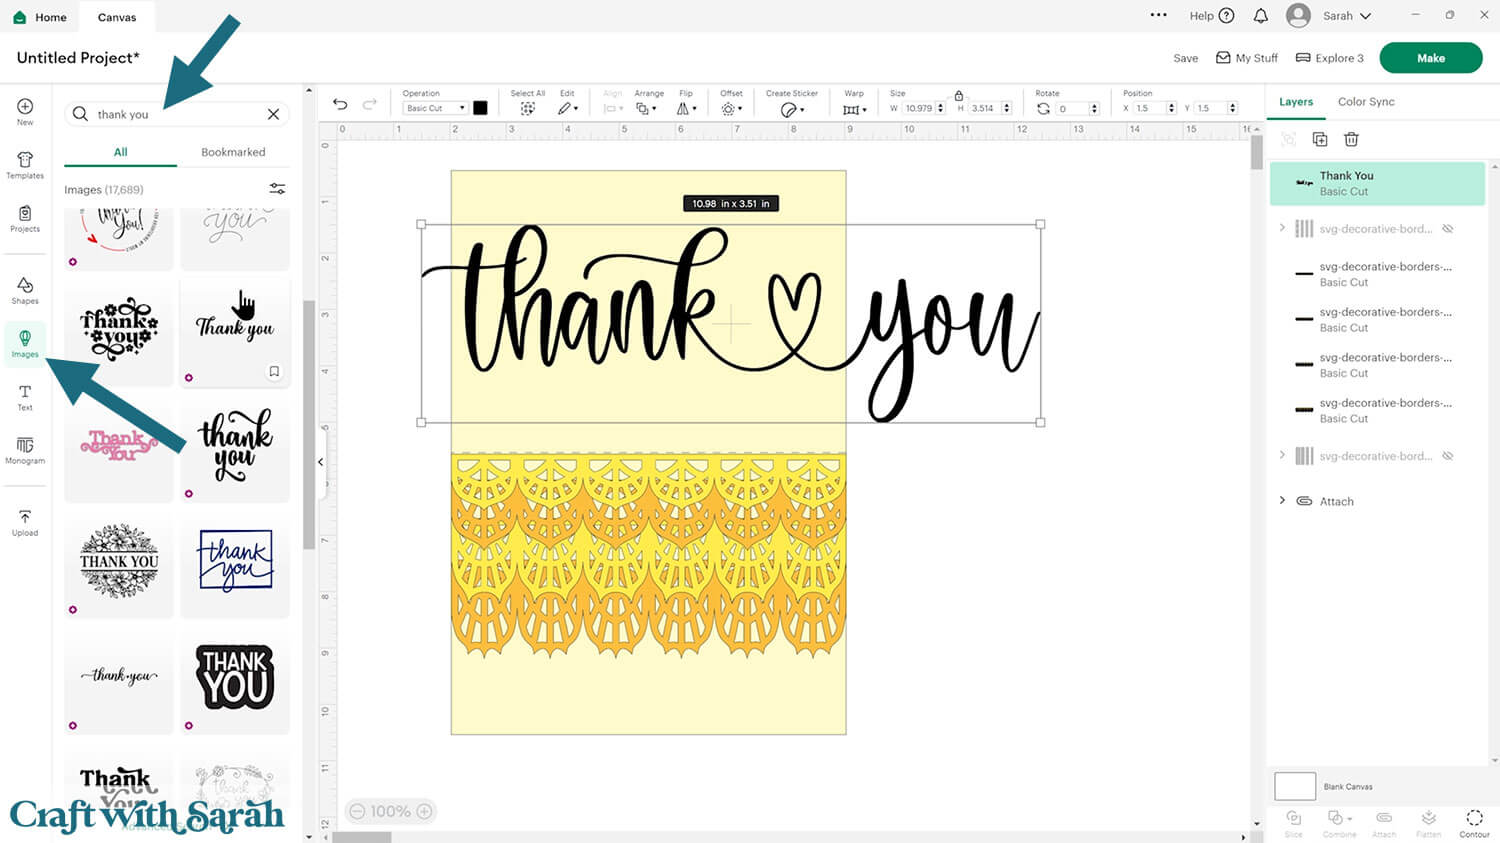This screenshot has width=1500, height=843.
Task: Click the Rotate angle input field
Action: pos(1073,108)
